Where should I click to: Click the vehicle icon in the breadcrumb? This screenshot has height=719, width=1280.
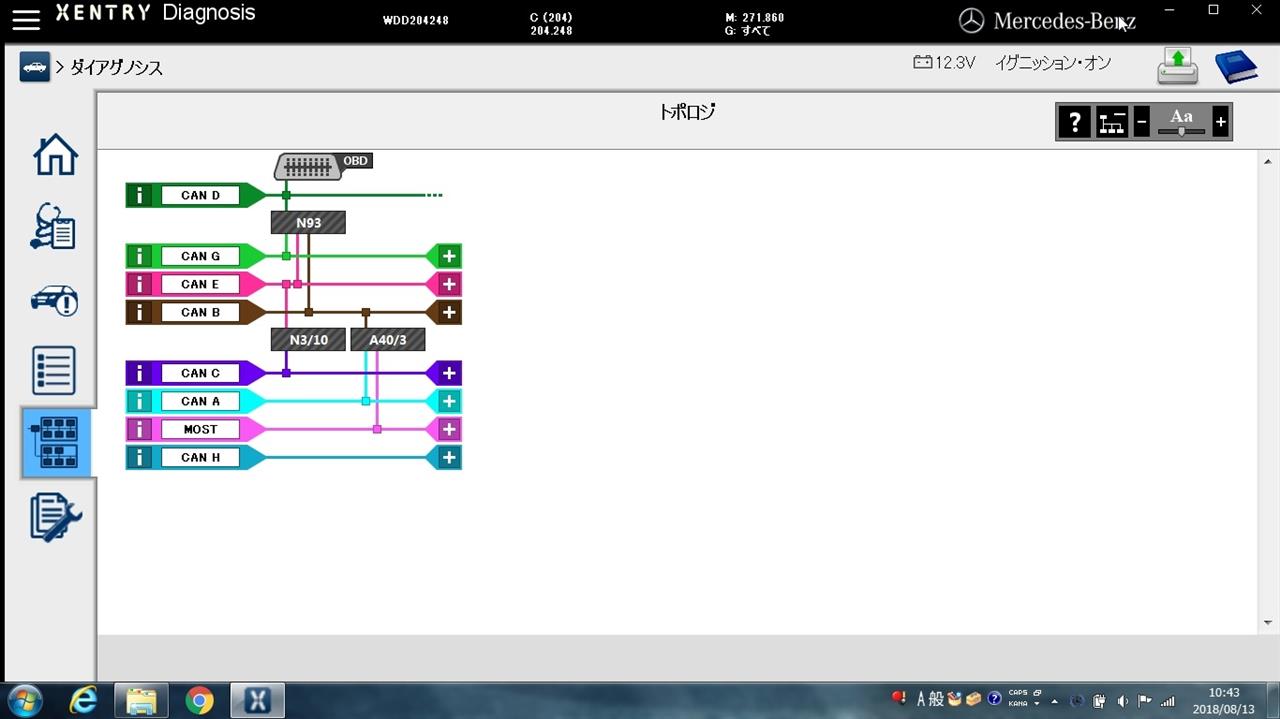(x=34, y=67)
